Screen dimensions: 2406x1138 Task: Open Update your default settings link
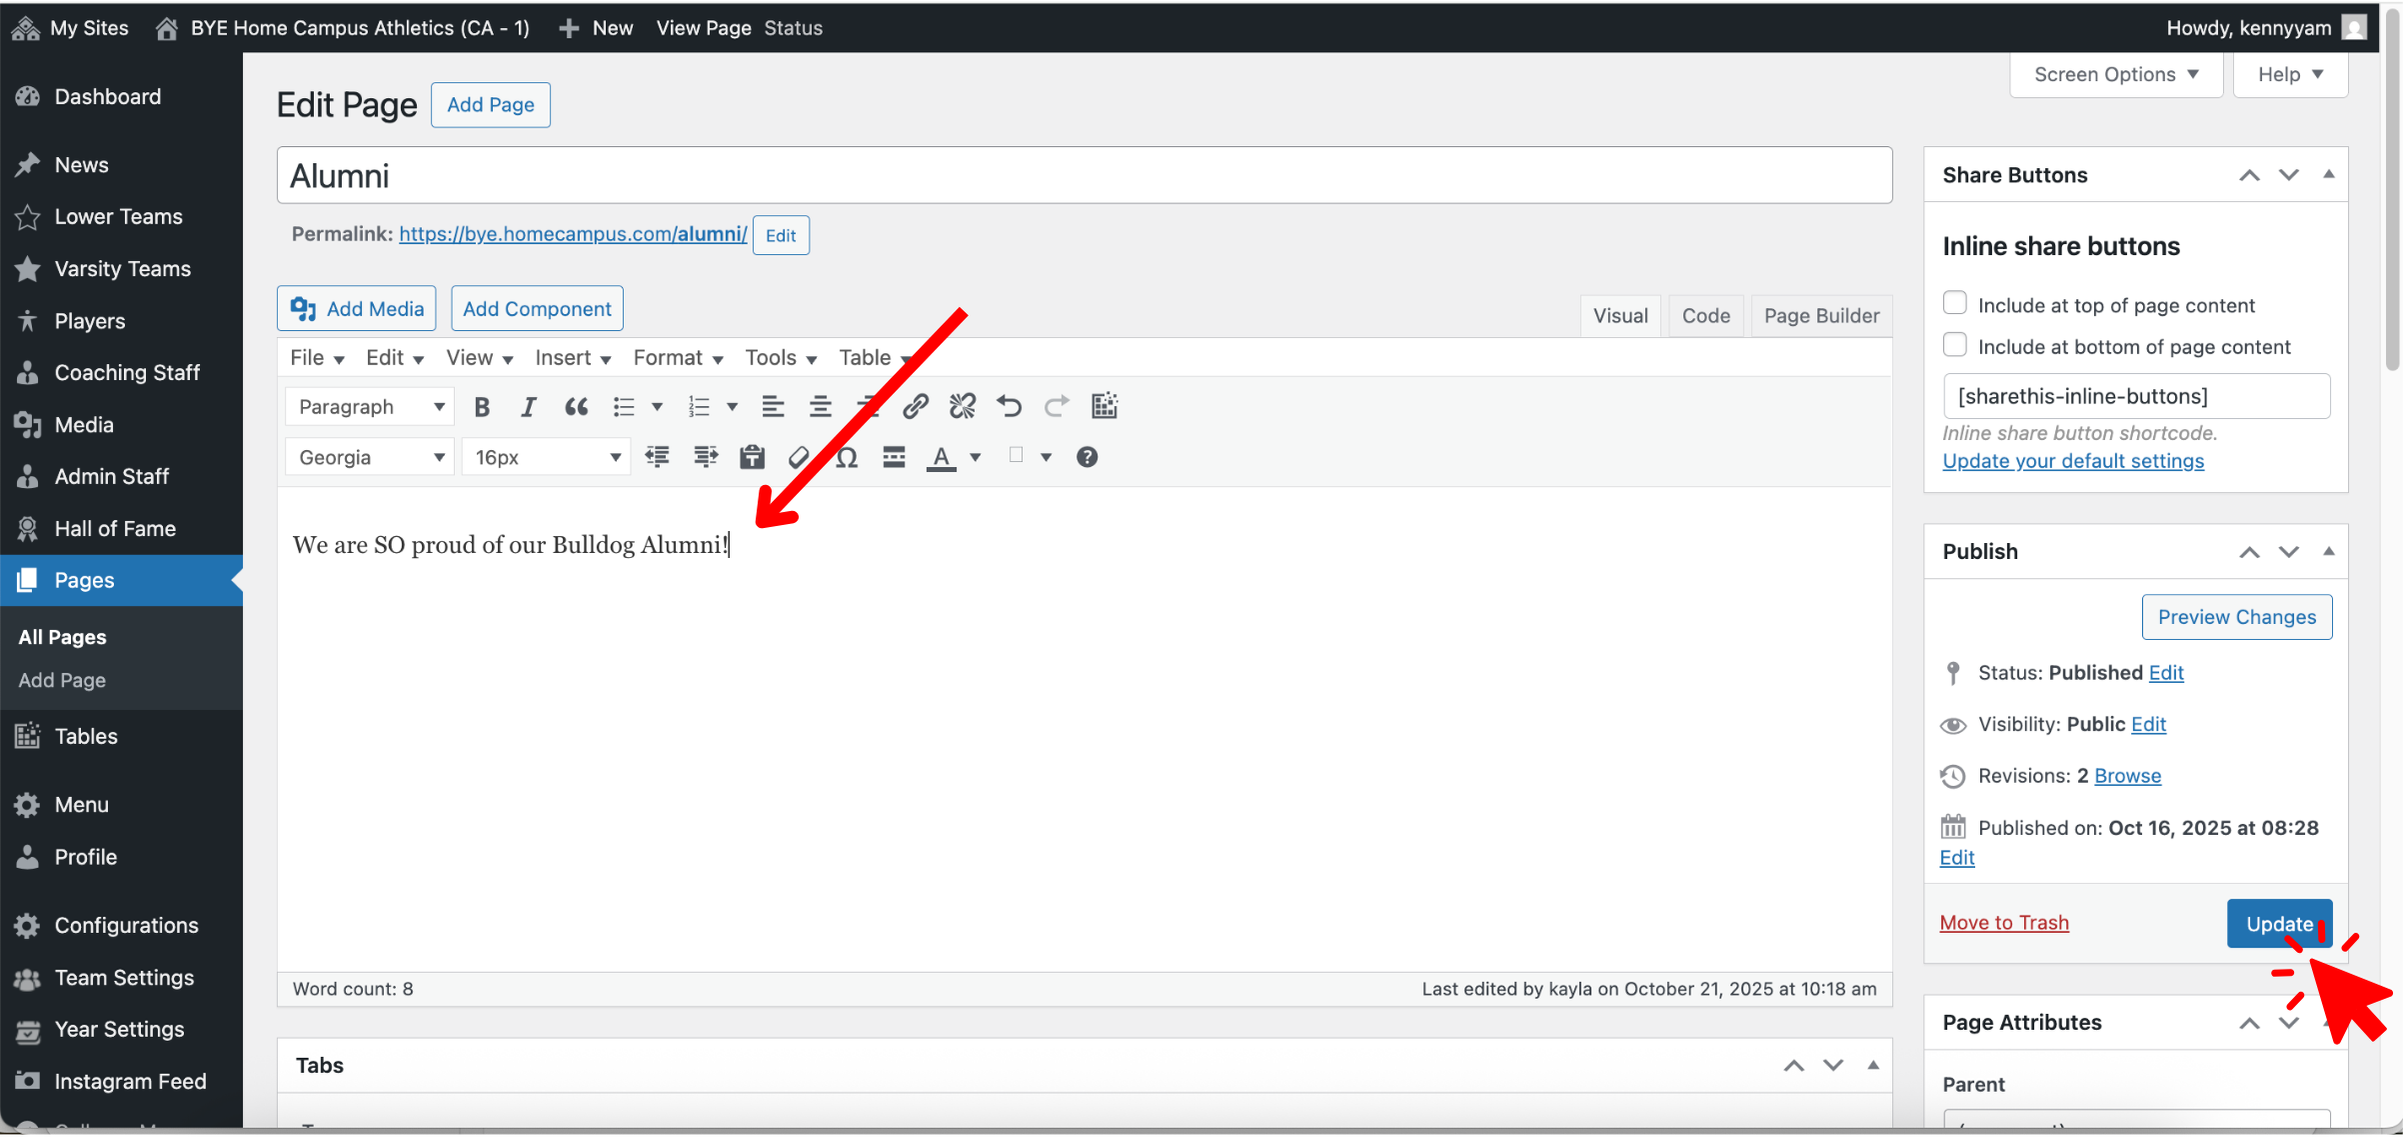click(2073, 461)
